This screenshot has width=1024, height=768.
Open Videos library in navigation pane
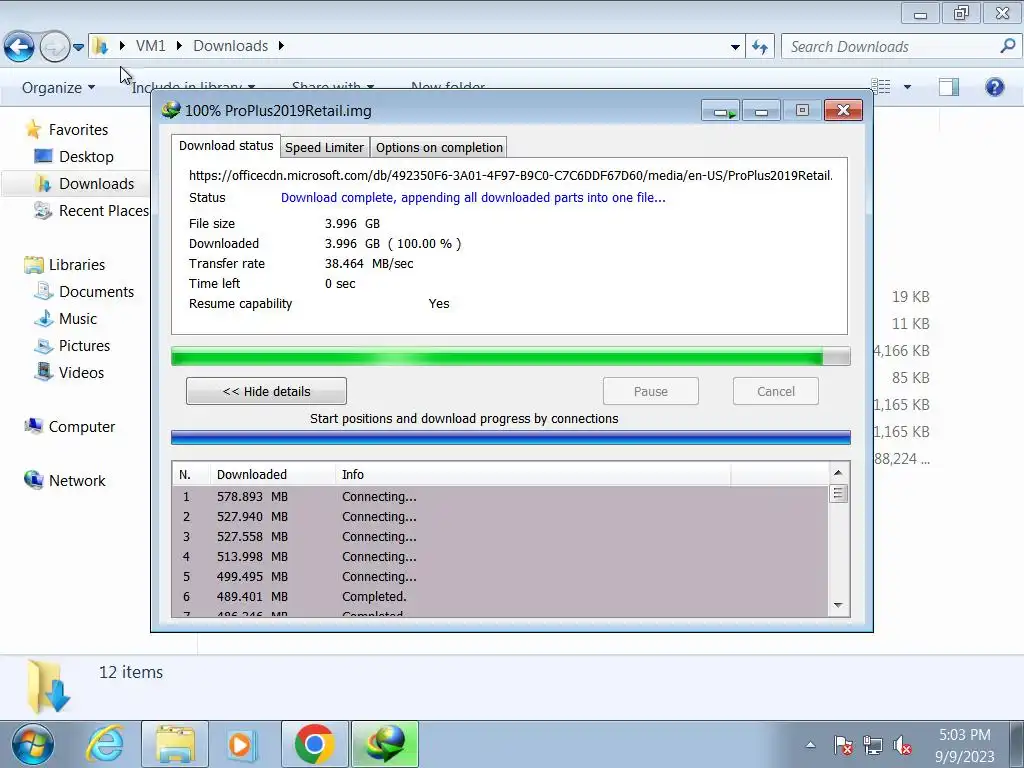[x=81, y=373]
